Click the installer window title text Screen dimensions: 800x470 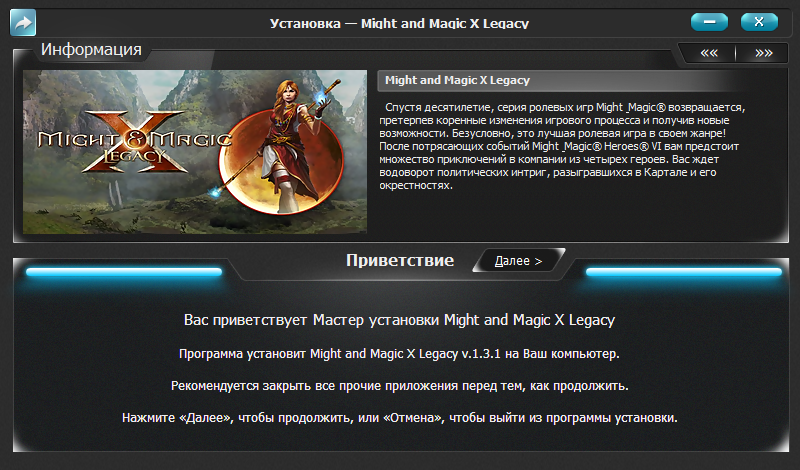tap(400, 22)
